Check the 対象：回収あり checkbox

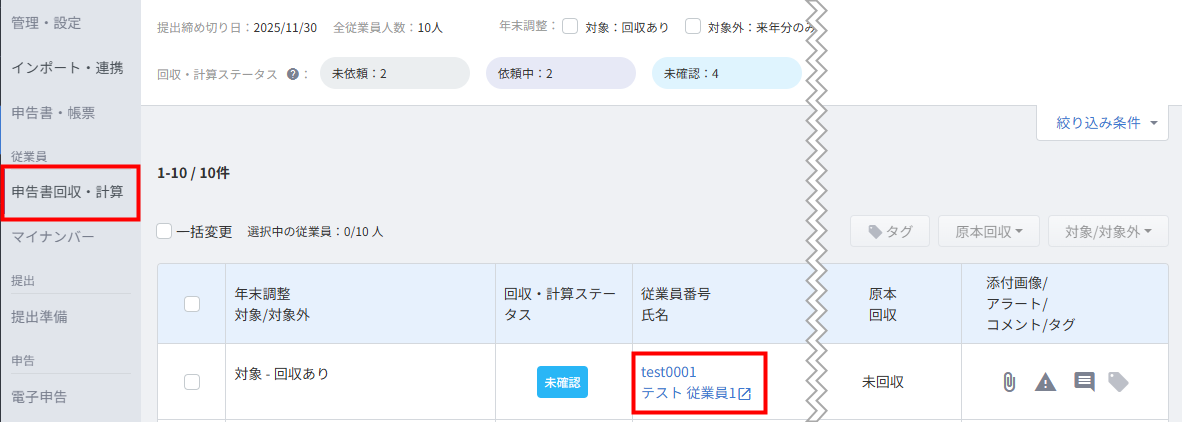(570, 27)
